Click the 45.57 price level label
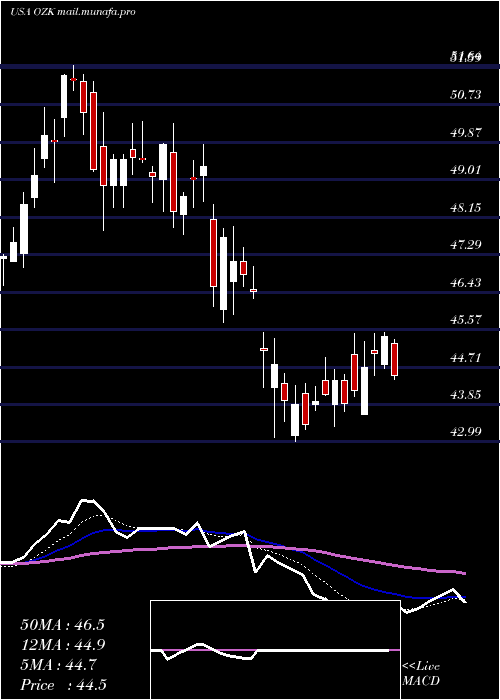Screen dimensions: 500x700 point(466,320)
